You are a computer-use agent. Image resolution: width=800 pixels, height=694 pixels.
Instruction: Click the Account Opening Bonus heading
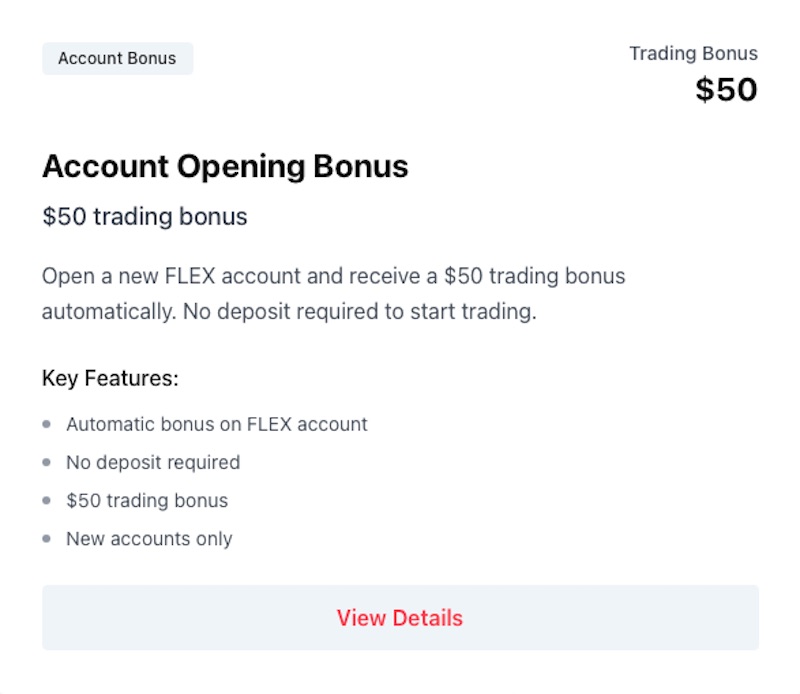224,167
